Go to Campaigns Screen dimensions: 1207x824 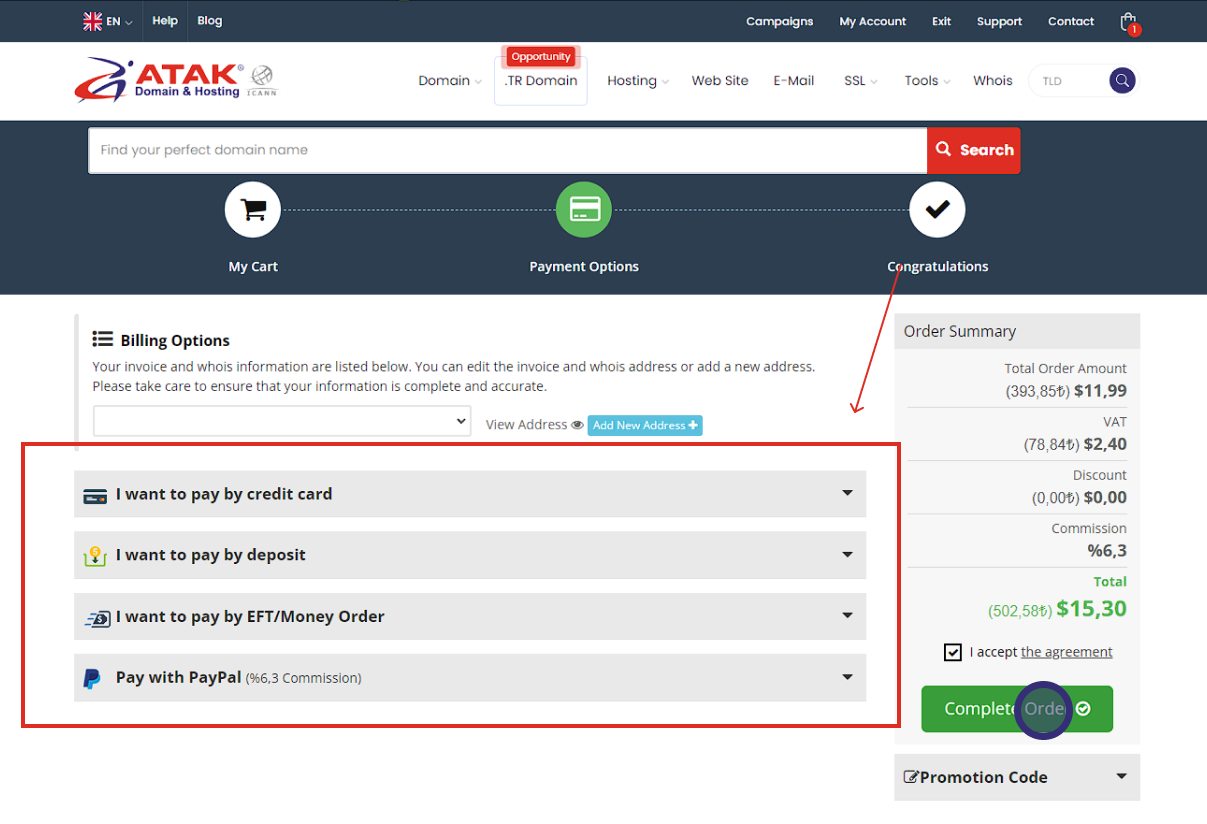780,22
